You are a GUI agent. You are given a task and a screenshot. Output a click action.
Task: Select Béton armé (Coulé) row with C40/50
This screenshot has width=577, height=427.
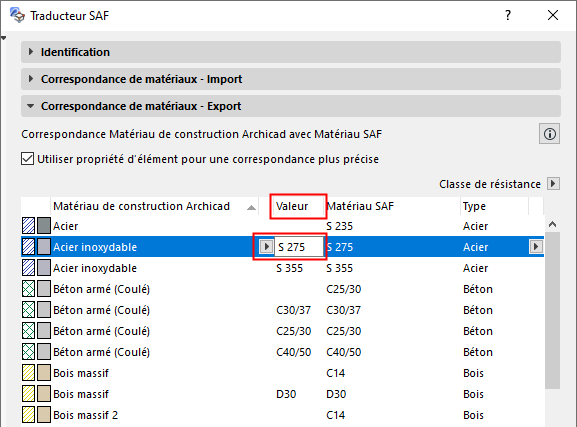click(x=282, y=352)
